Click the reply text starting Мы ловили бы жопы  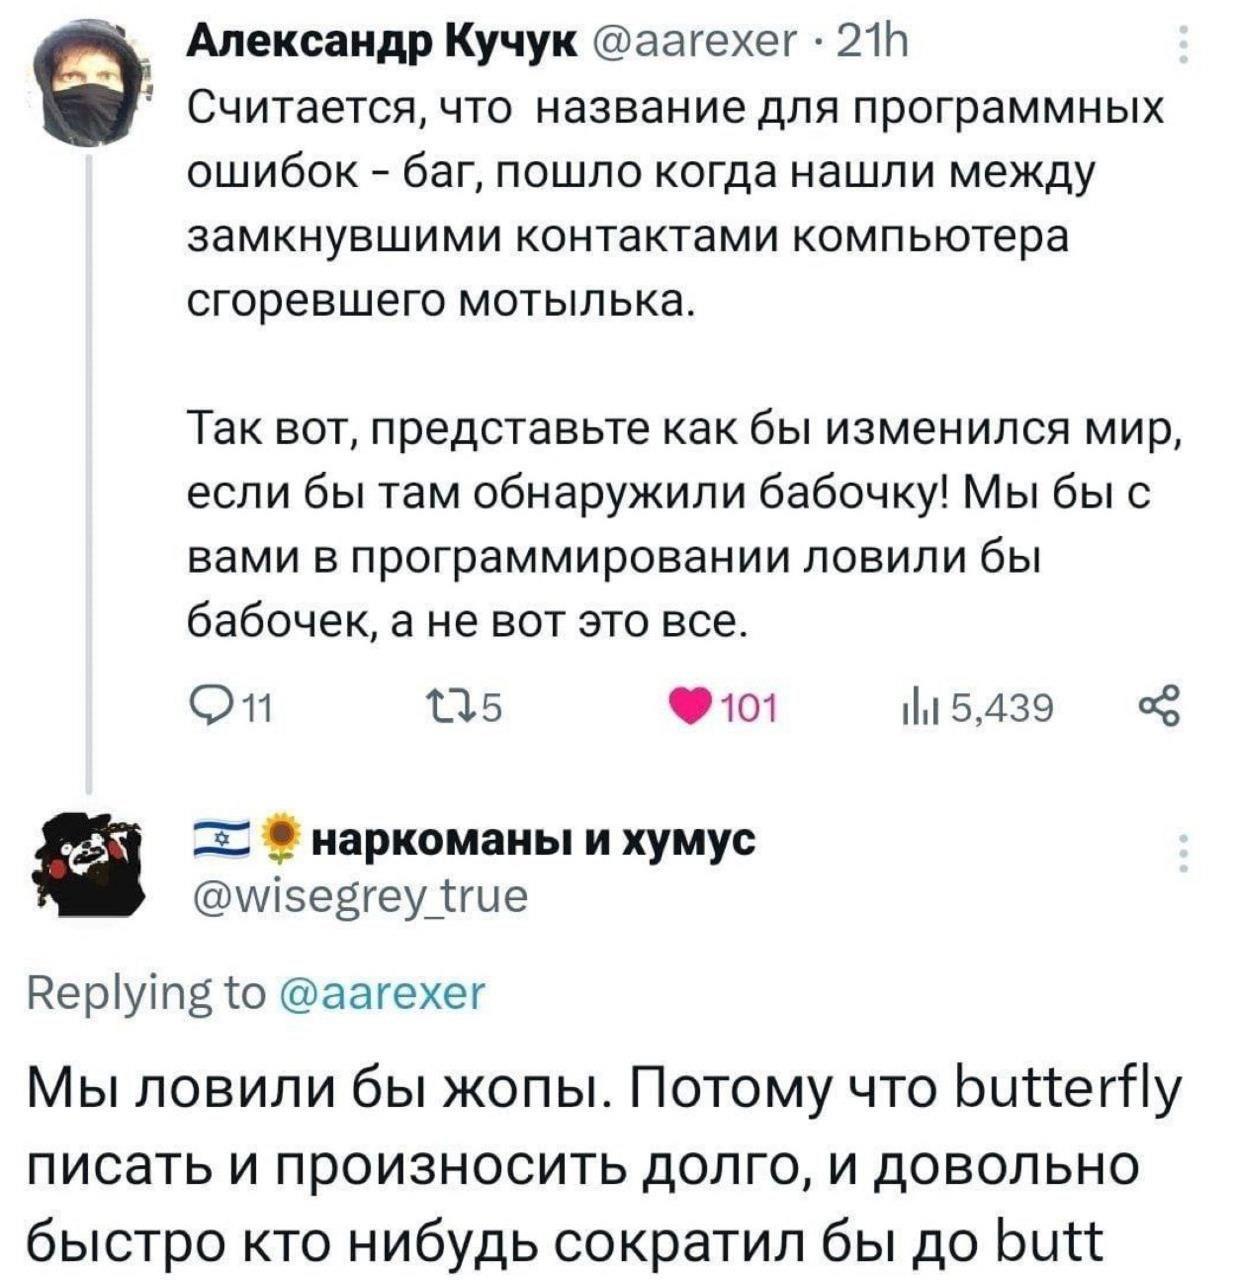(x=604, y=1165)
